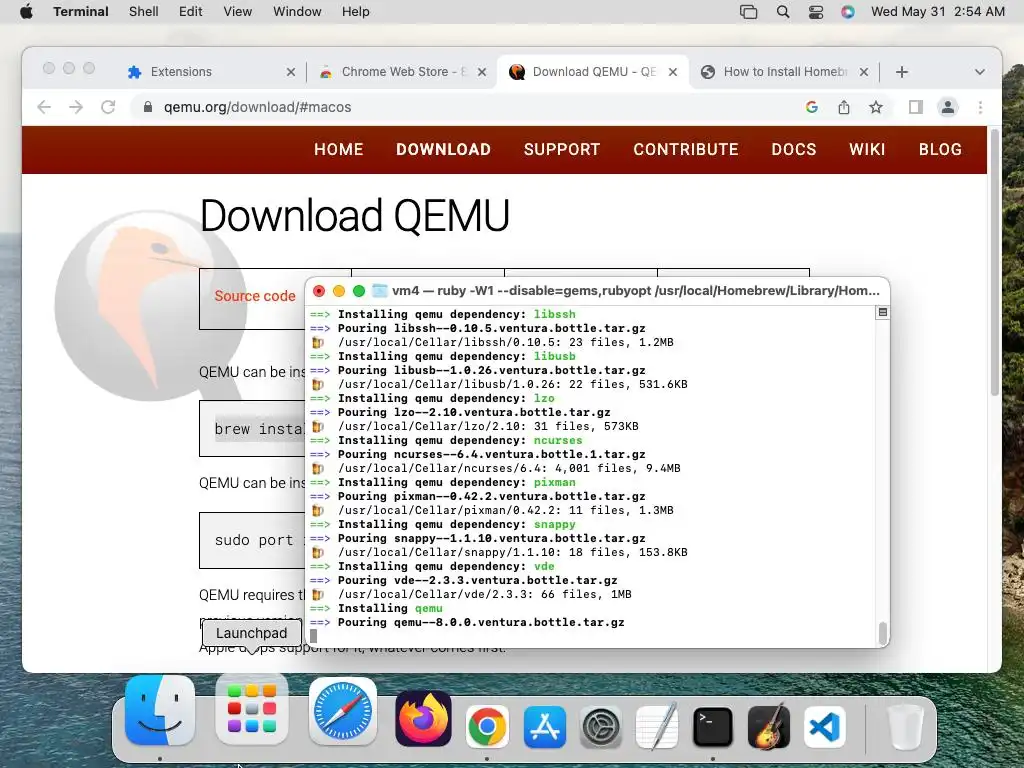The image size is (1024, 768).
Task: Open the BLOG nav link
Action: 940,150
